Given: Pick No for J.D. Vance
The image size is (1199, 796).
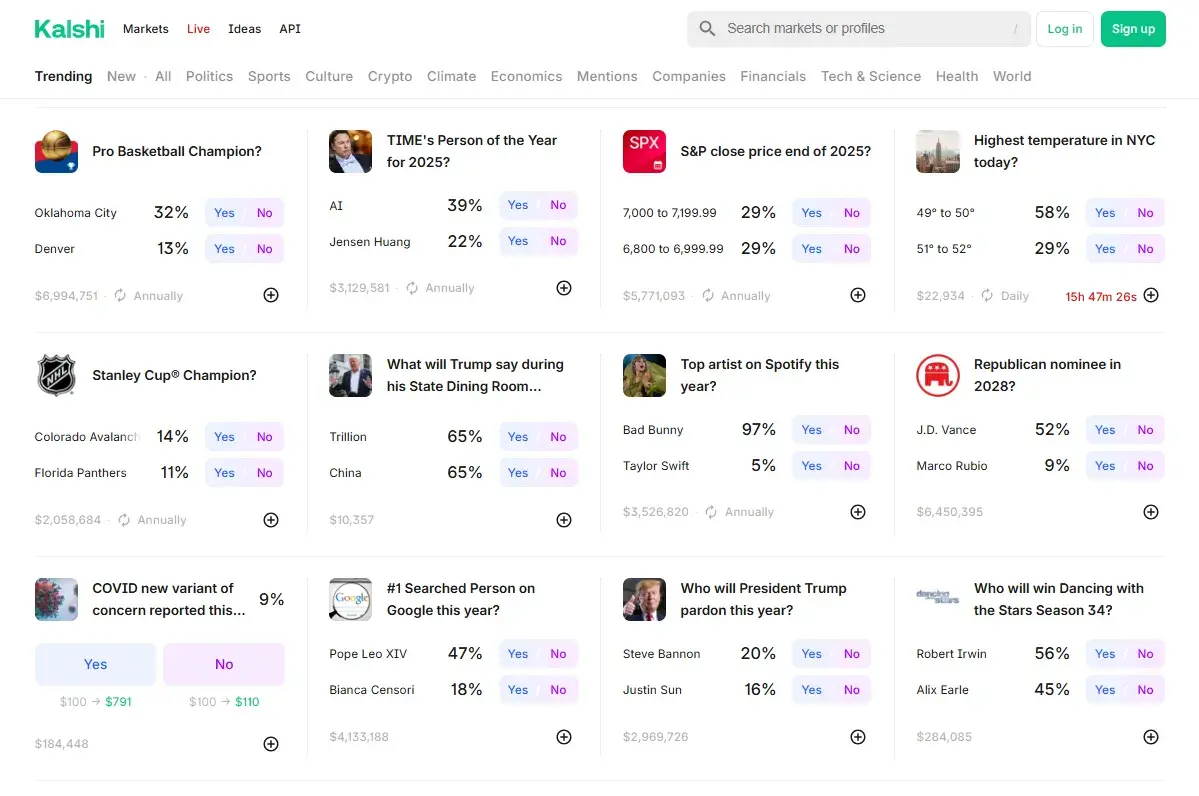Looking at the screenshot, I should coord(1145,430).
